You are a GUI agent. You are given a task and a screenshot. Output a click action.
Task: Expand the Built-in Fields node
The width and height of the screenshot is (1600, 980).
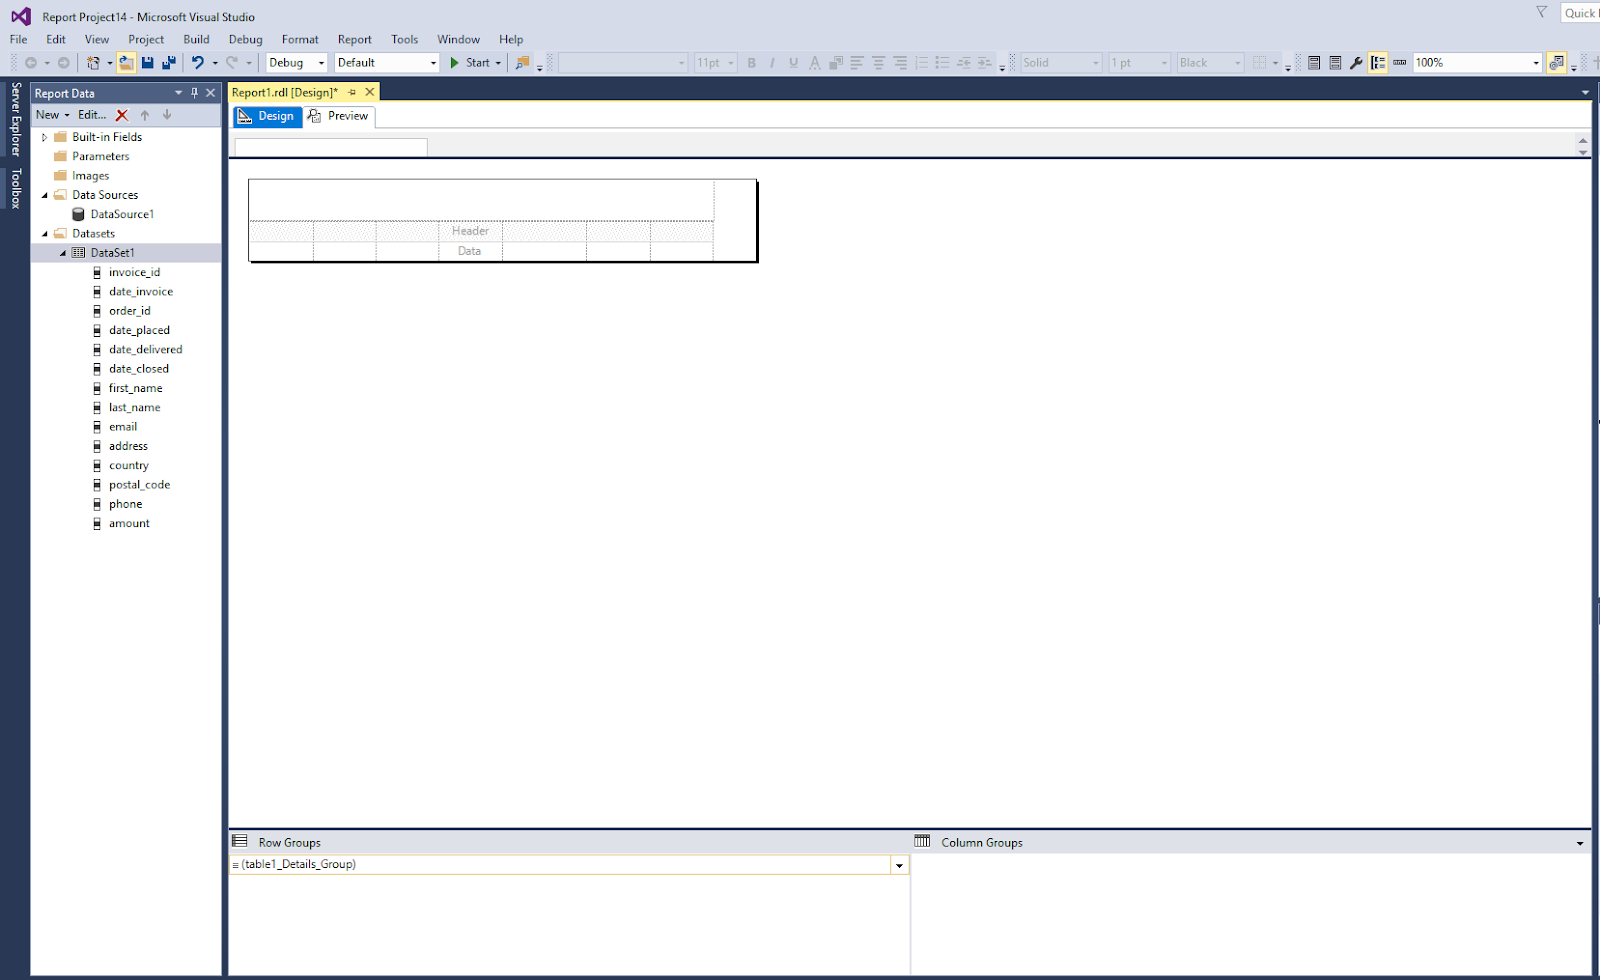pos(44,137)
